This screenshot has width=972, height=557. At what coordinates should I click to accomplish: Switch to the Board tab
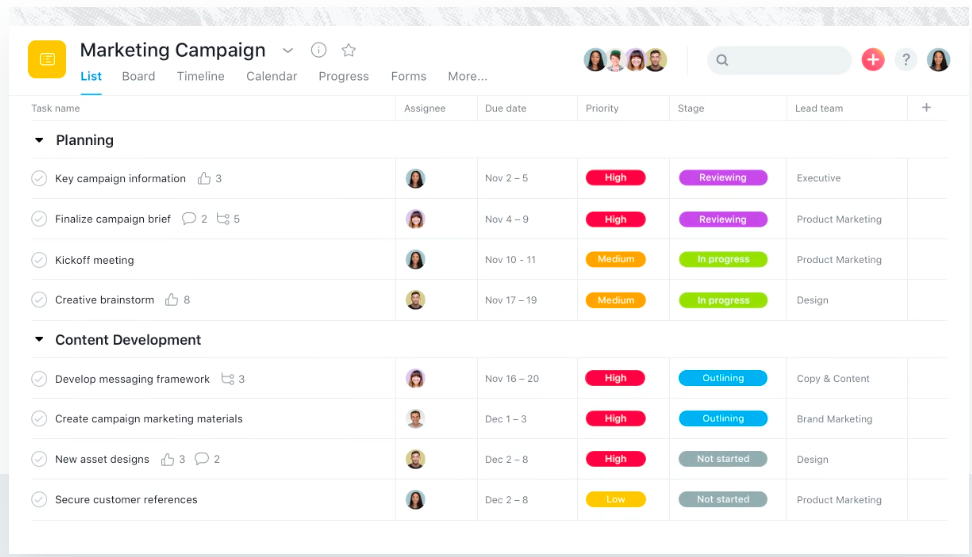coord(138,76)
